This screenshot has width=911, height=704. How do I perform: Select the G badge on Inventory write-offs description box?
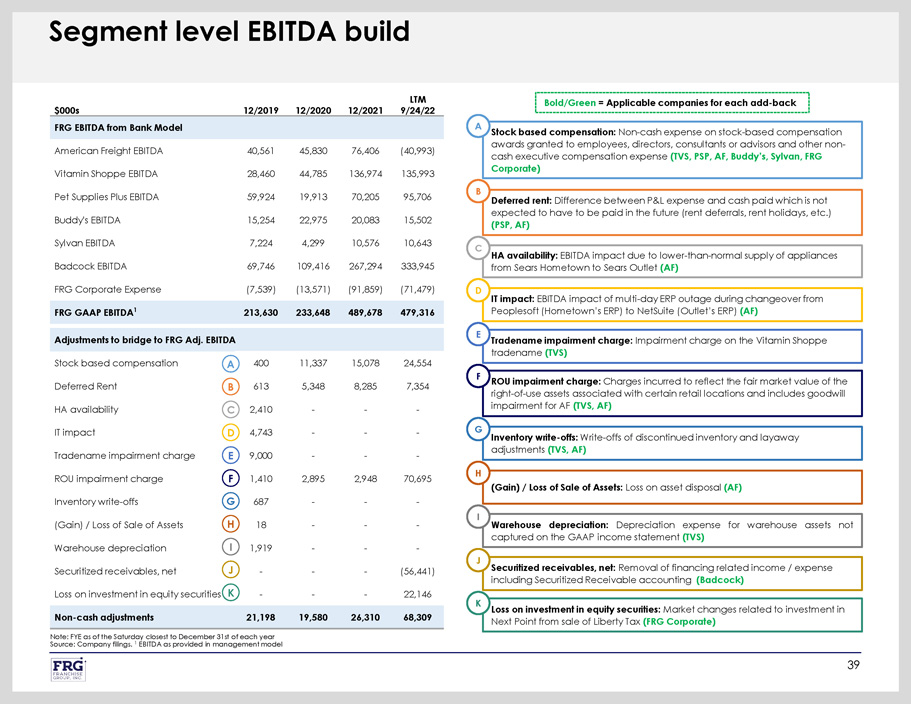479,428
